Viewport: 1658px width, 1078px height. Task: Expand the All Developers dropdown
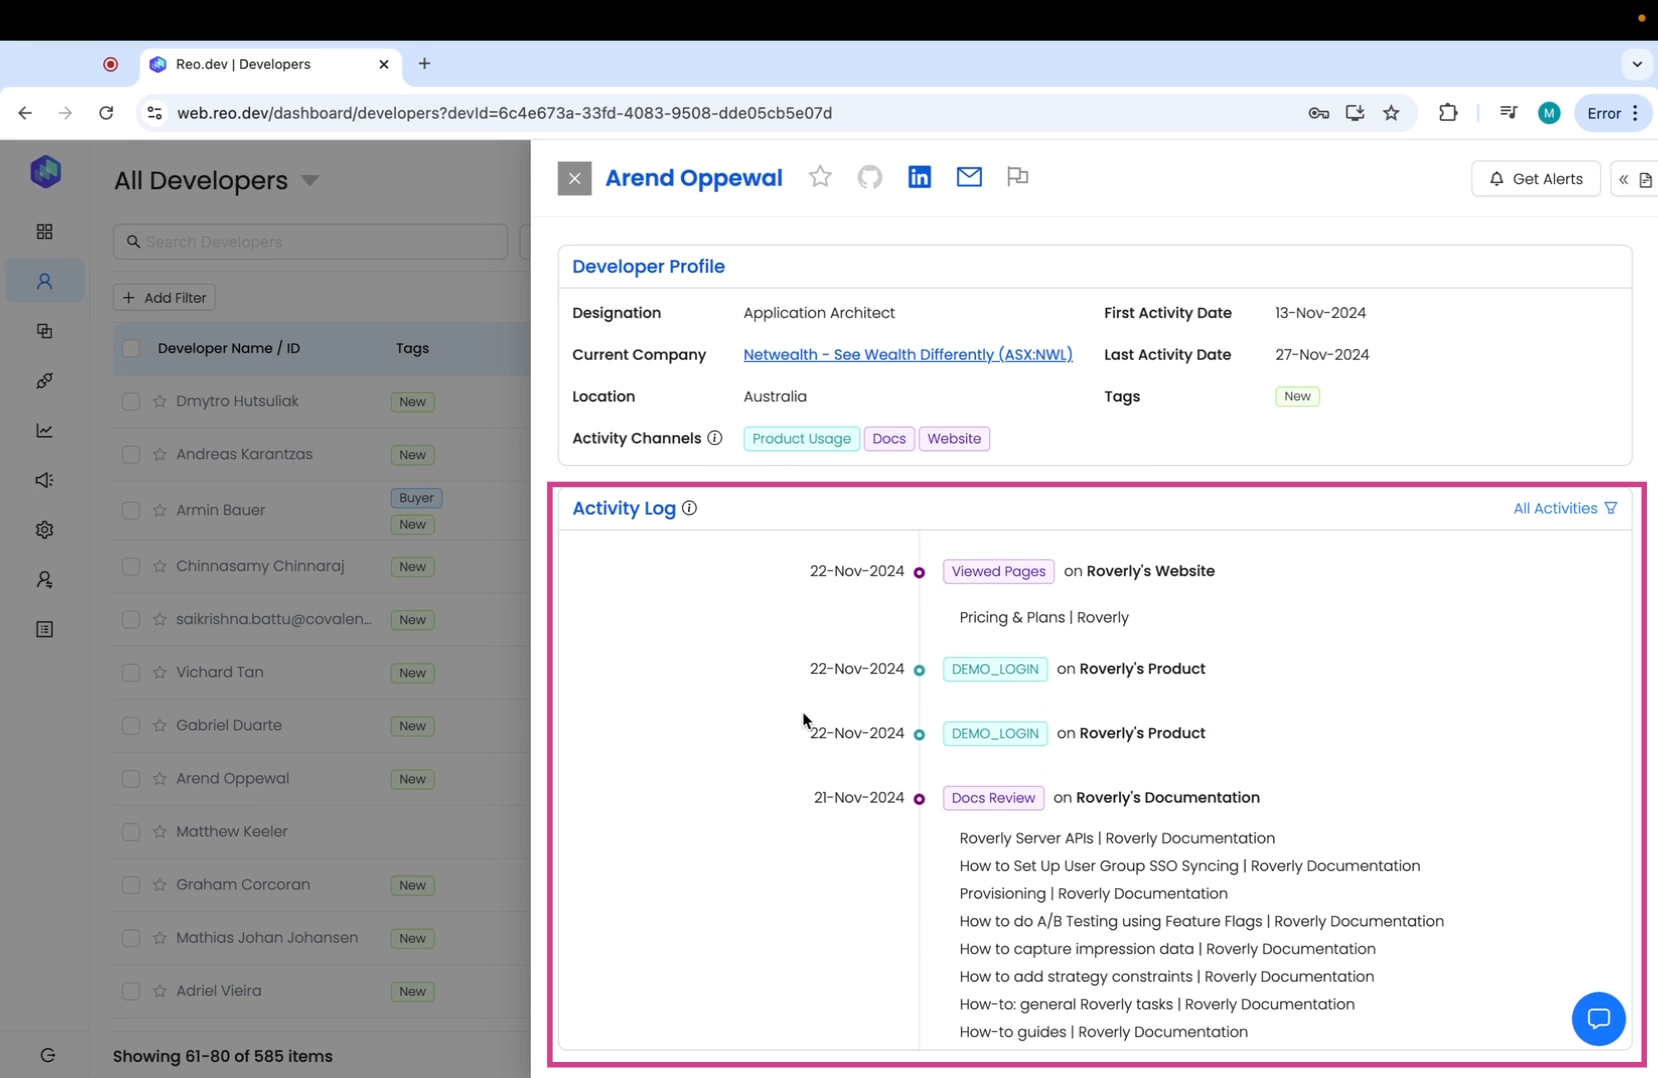click(310, 181)
